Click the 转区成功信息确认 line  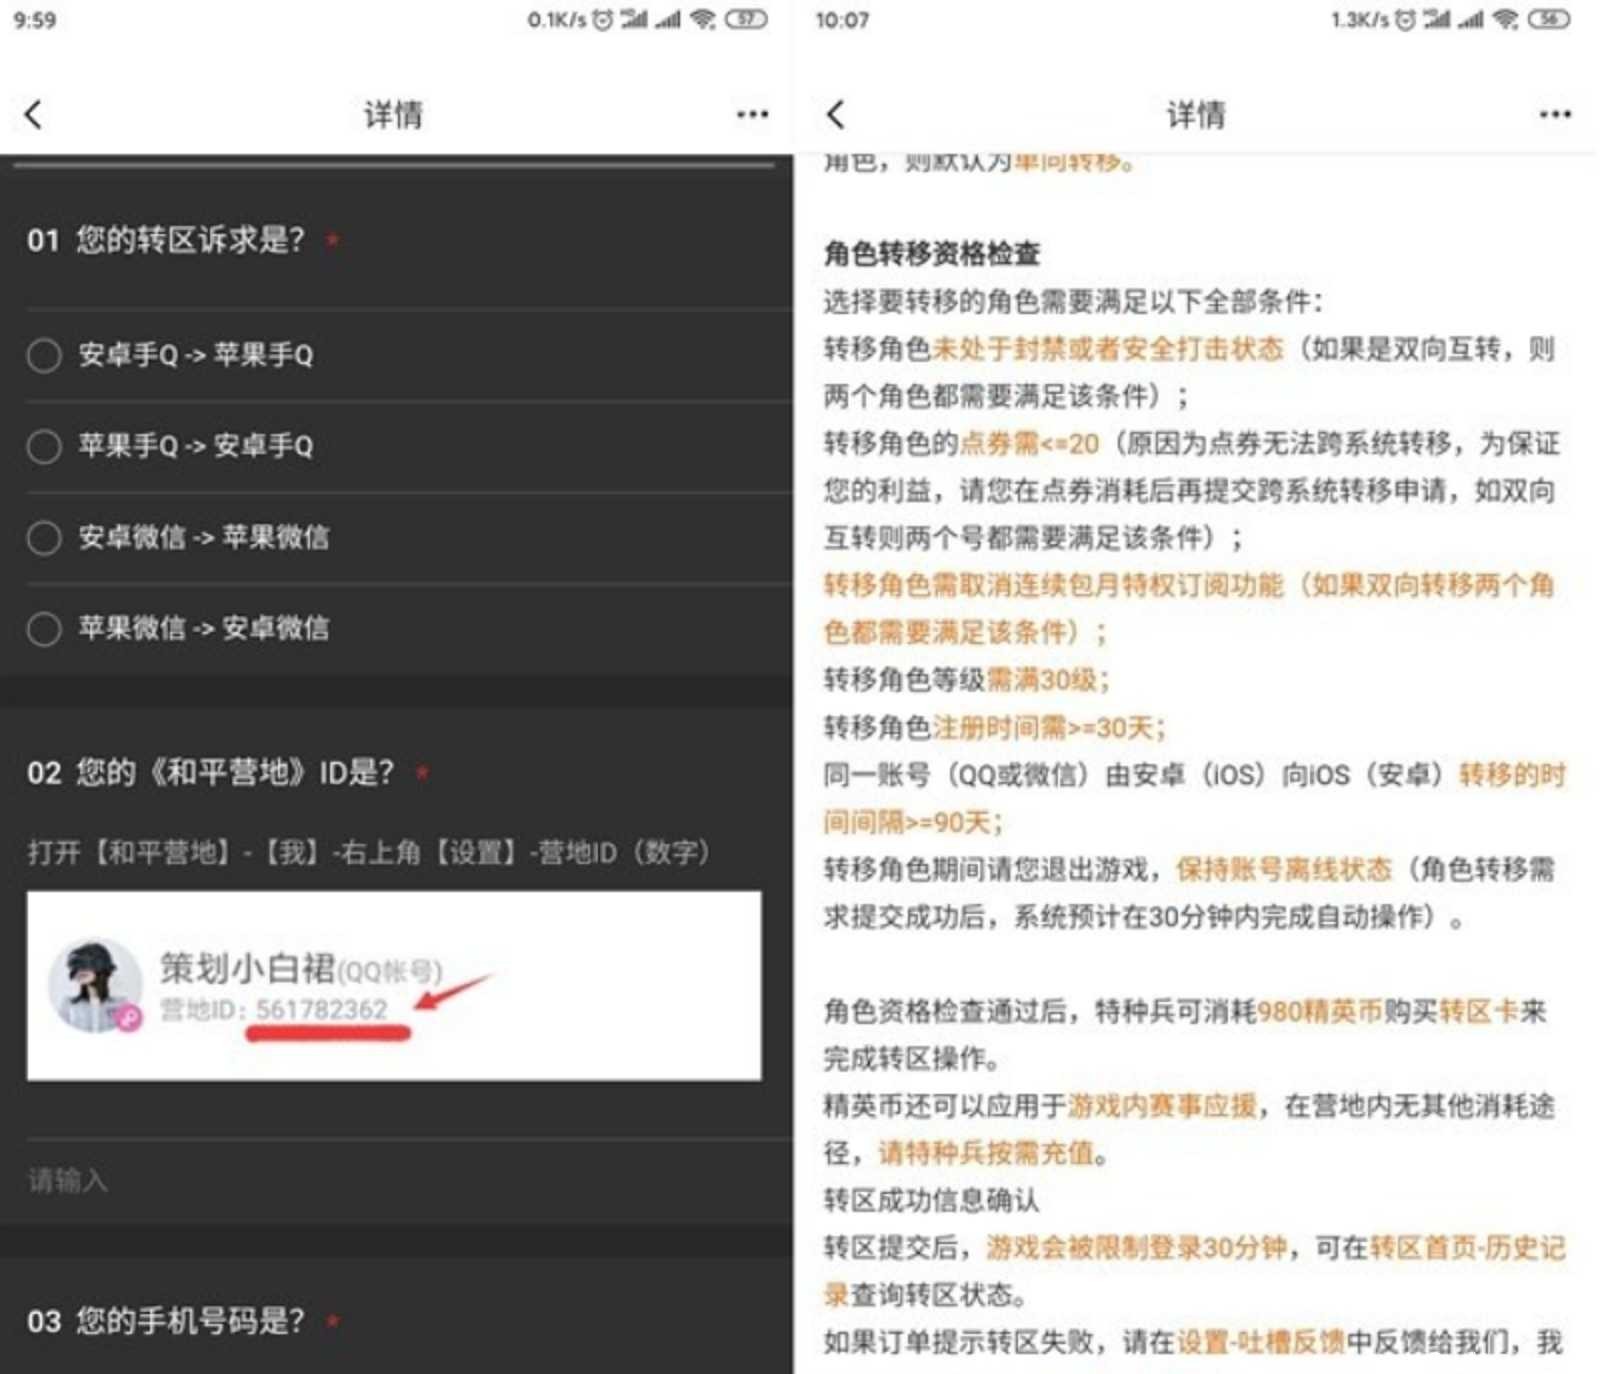click(932, 1200)
